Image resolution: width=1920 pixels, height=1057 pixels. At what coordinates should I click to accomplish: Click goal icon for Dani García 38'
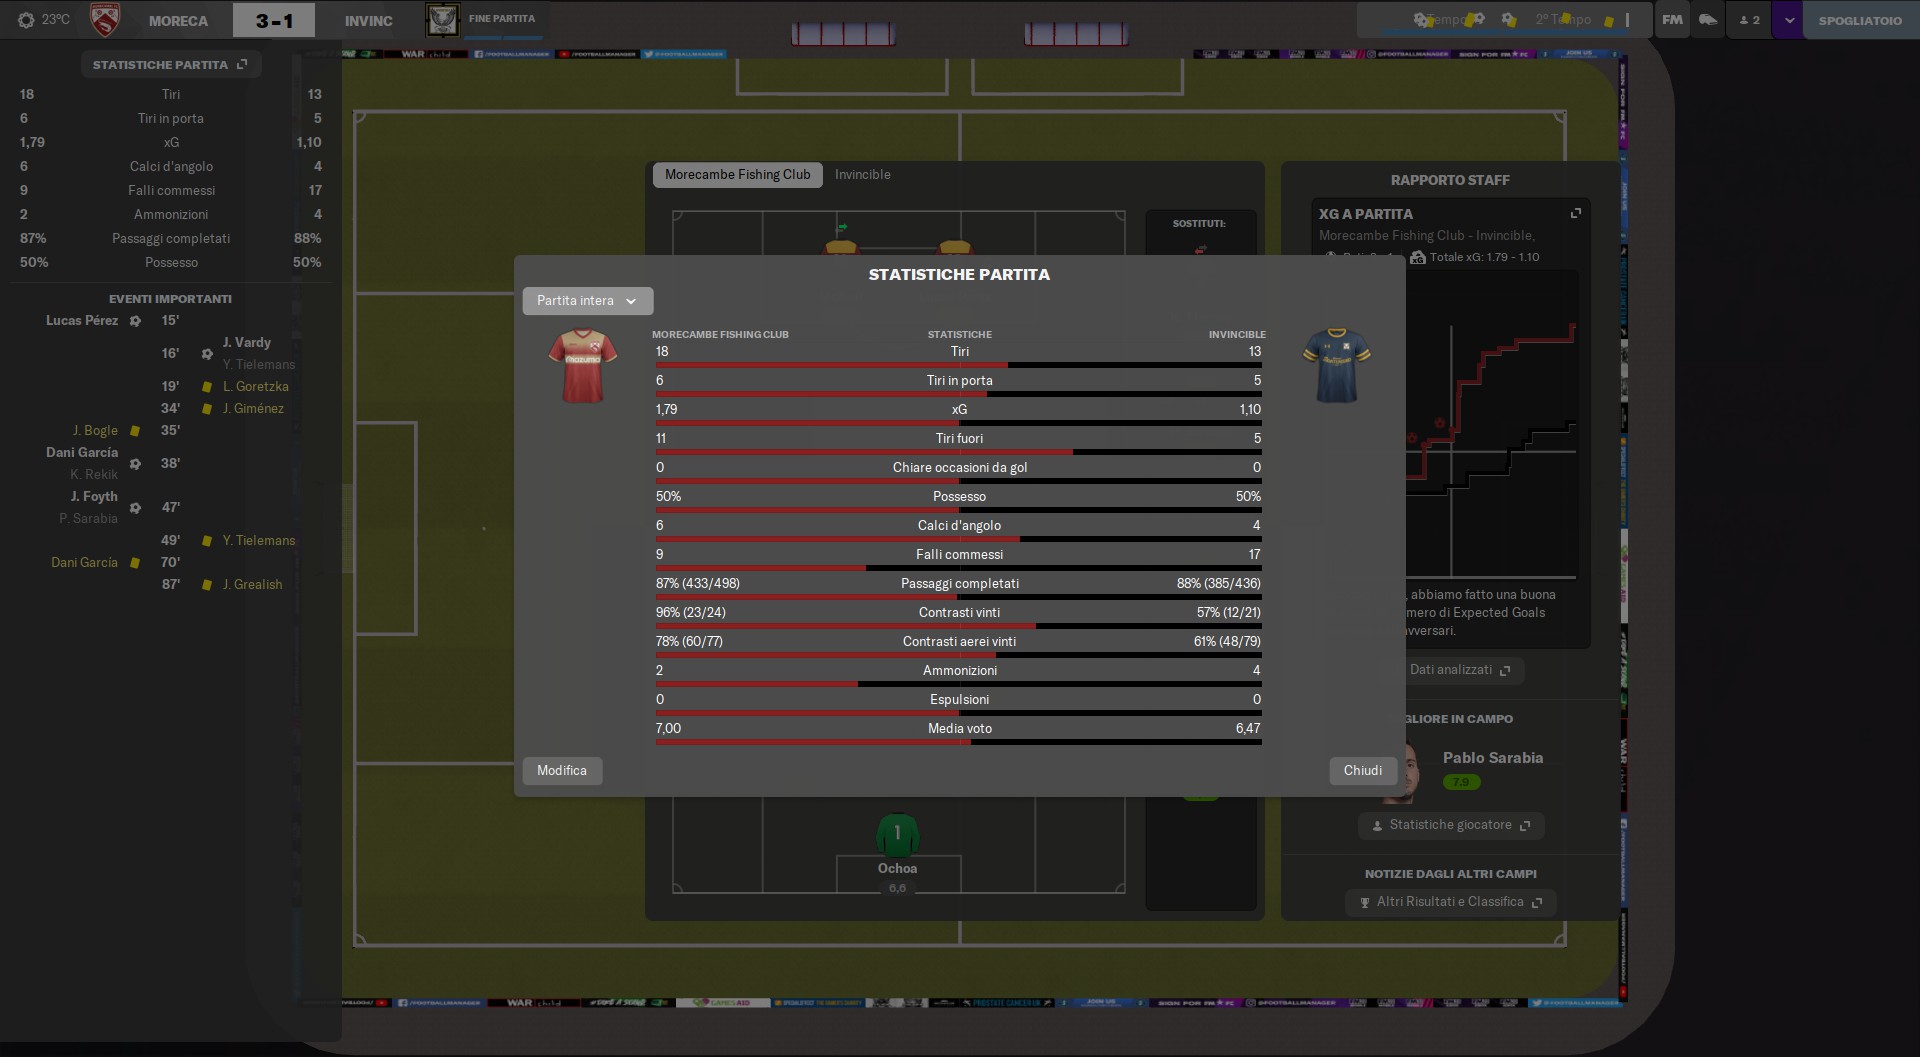point(135,464)
